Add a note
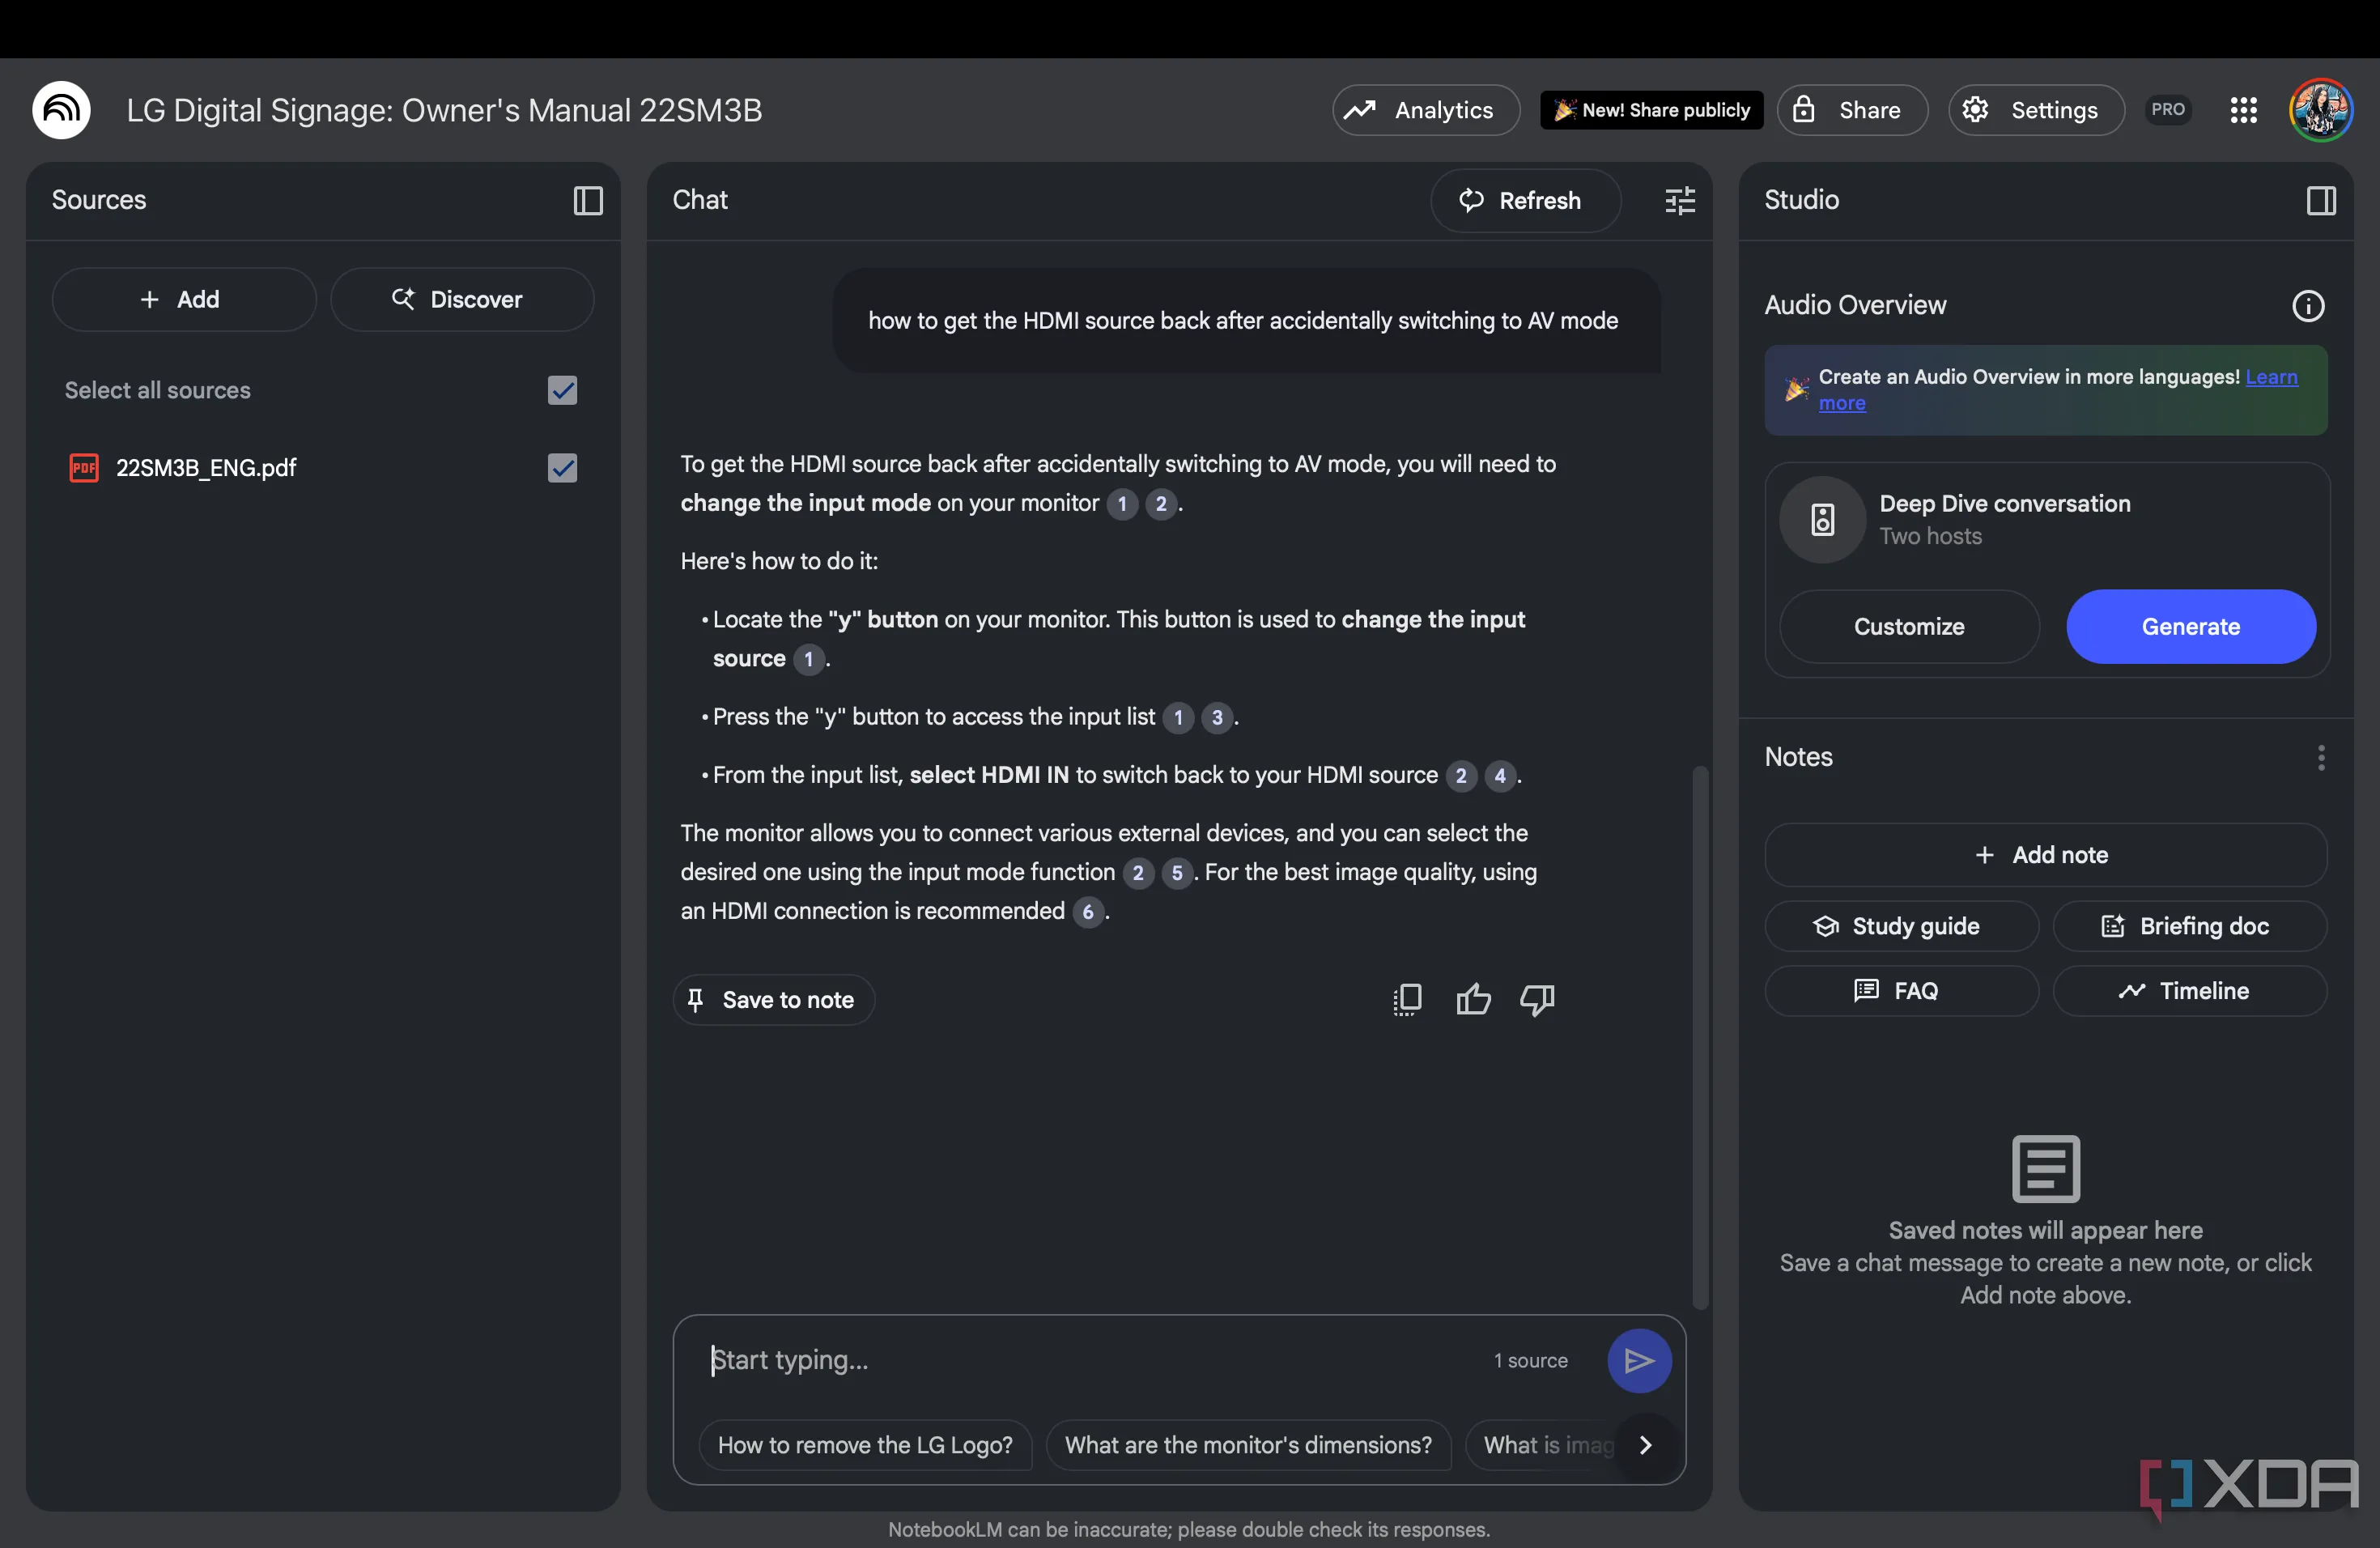The image size is (2380, 1548). pyautogui.click(x=2045, y=855)
